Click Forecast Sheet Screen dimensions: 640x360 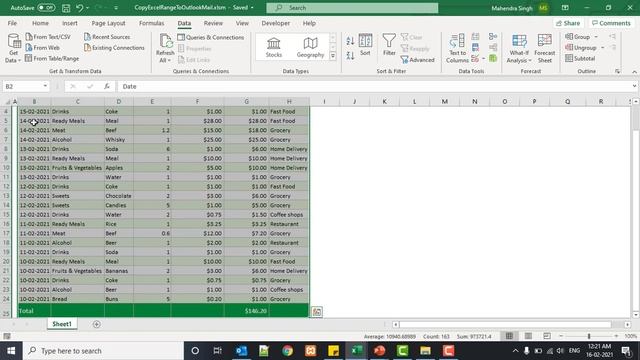[x=544, y=49]
